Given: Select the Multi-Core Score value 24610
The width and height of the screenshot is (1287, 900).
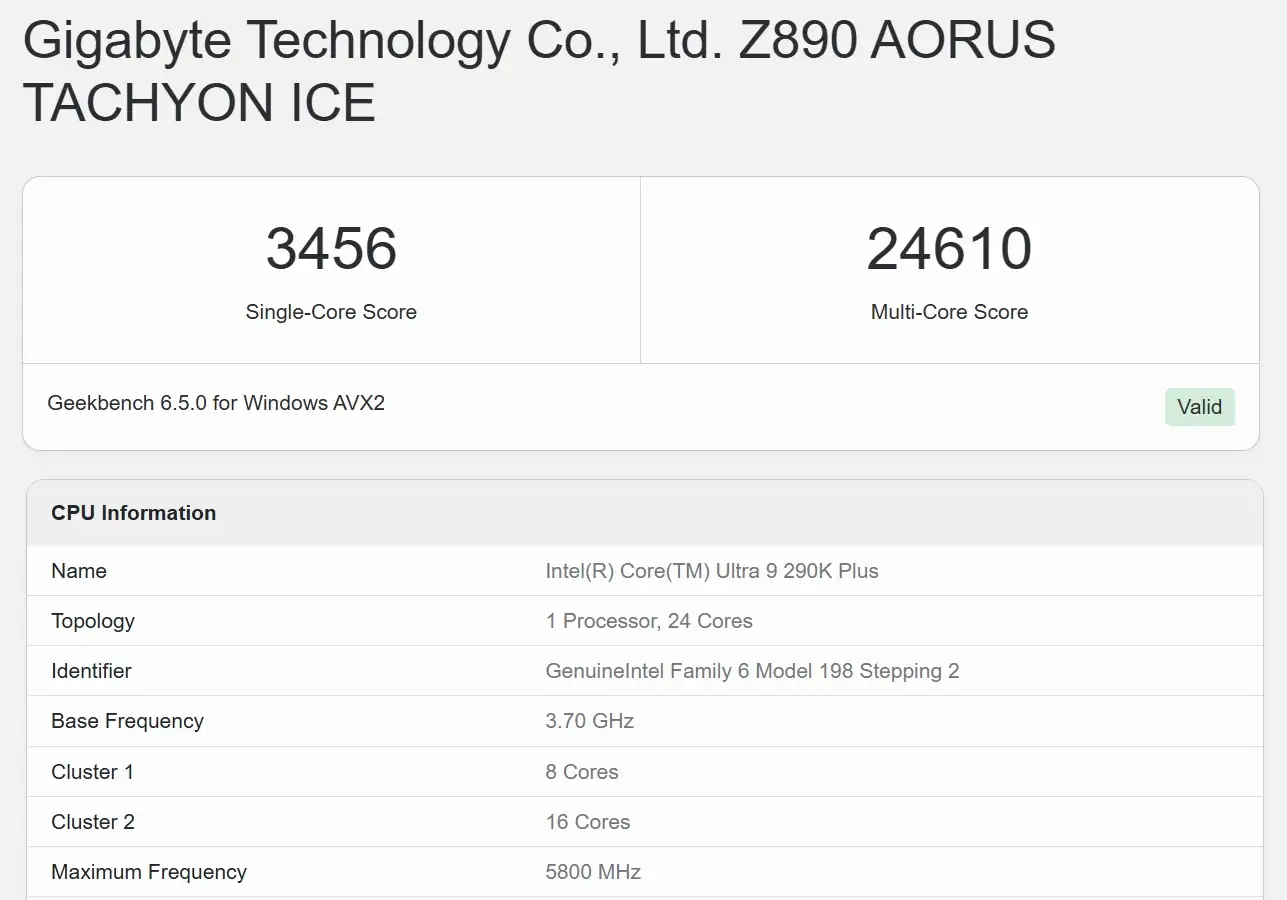Looking at the screenshot, I should [949, 249].
